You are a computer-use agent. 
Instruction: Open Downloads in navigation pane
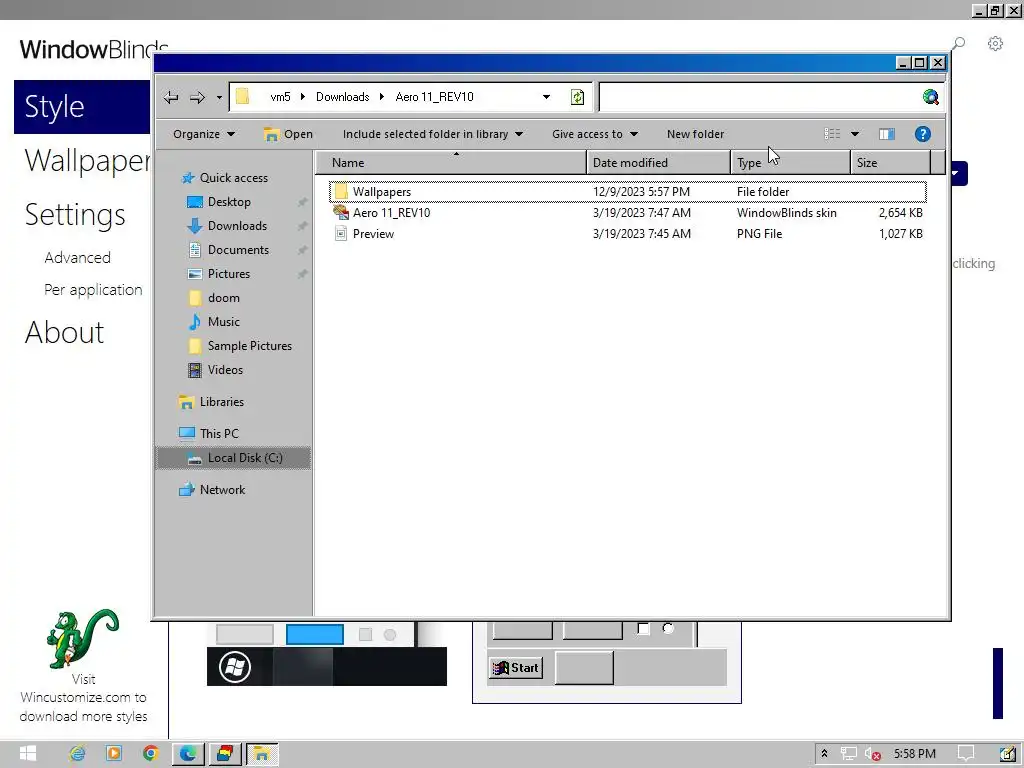[227, 226]
